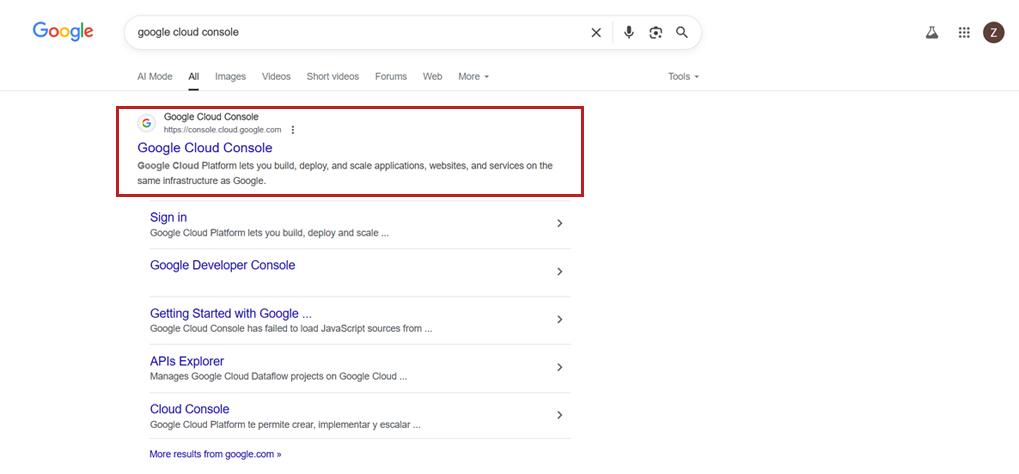Click into the search input field
Image resolution: width=1019 pixels, height=474 pixels.
tap(357, 33)
